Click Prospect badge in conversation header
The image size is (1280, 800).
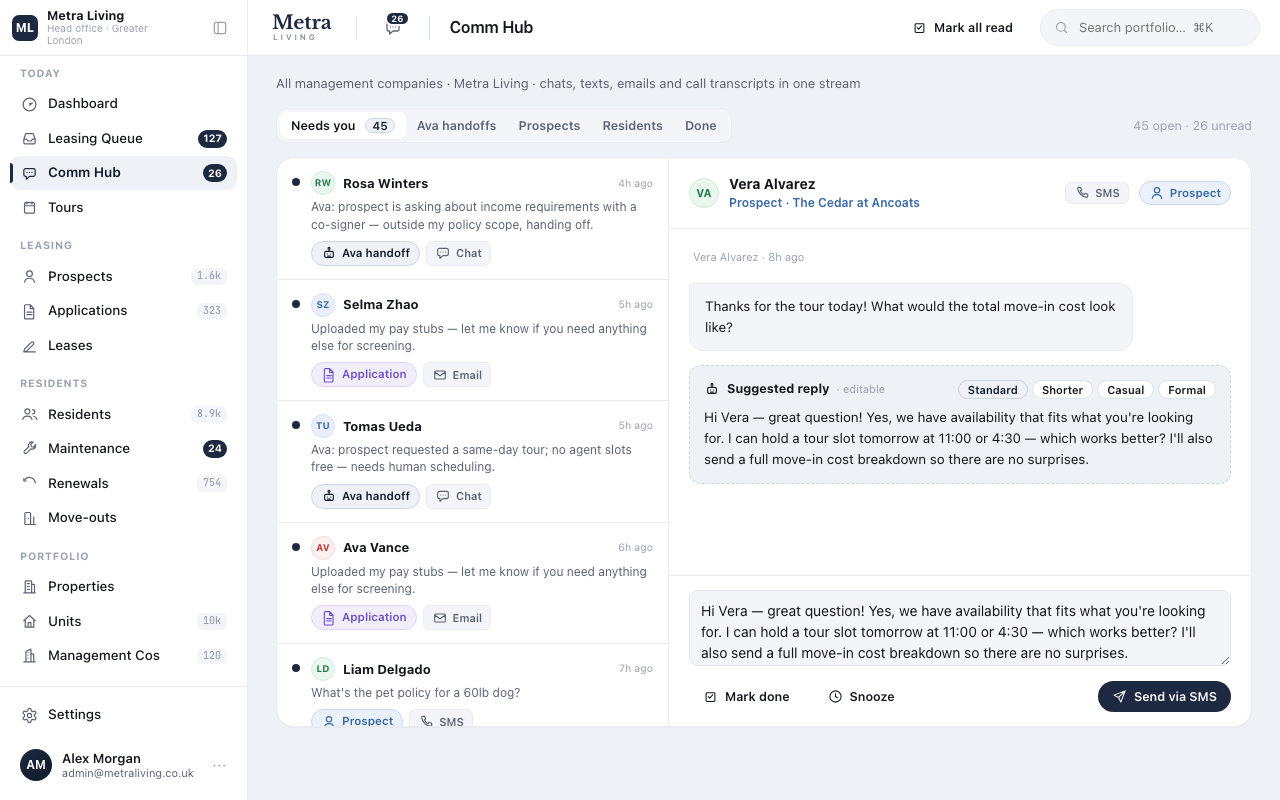[x=1185, y=193]
